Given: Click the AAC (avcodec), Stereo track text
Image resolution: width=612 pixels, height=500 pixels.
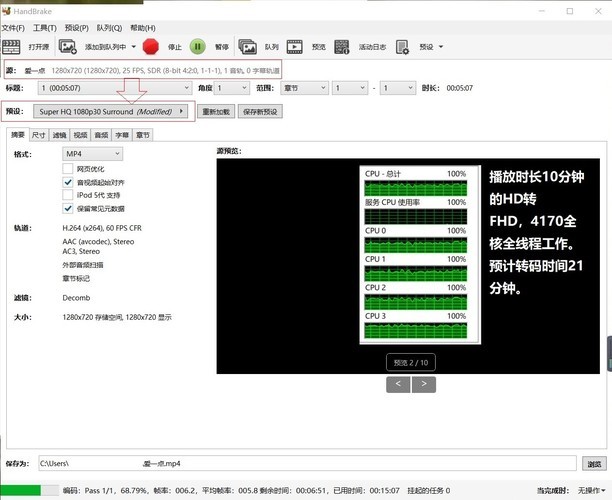Looking at the screenshot, I should 98,242.
